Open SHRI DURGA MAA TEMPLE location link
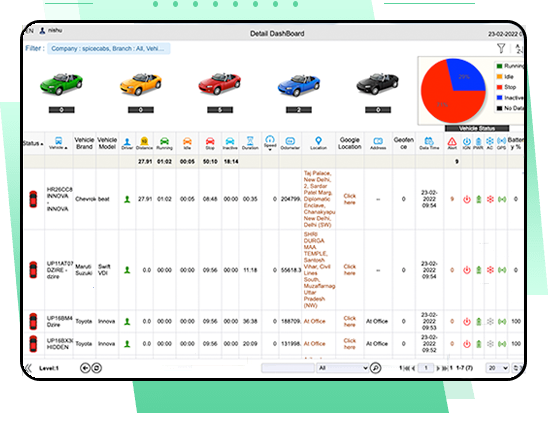 pyautogui.click(x=319, y=269)
